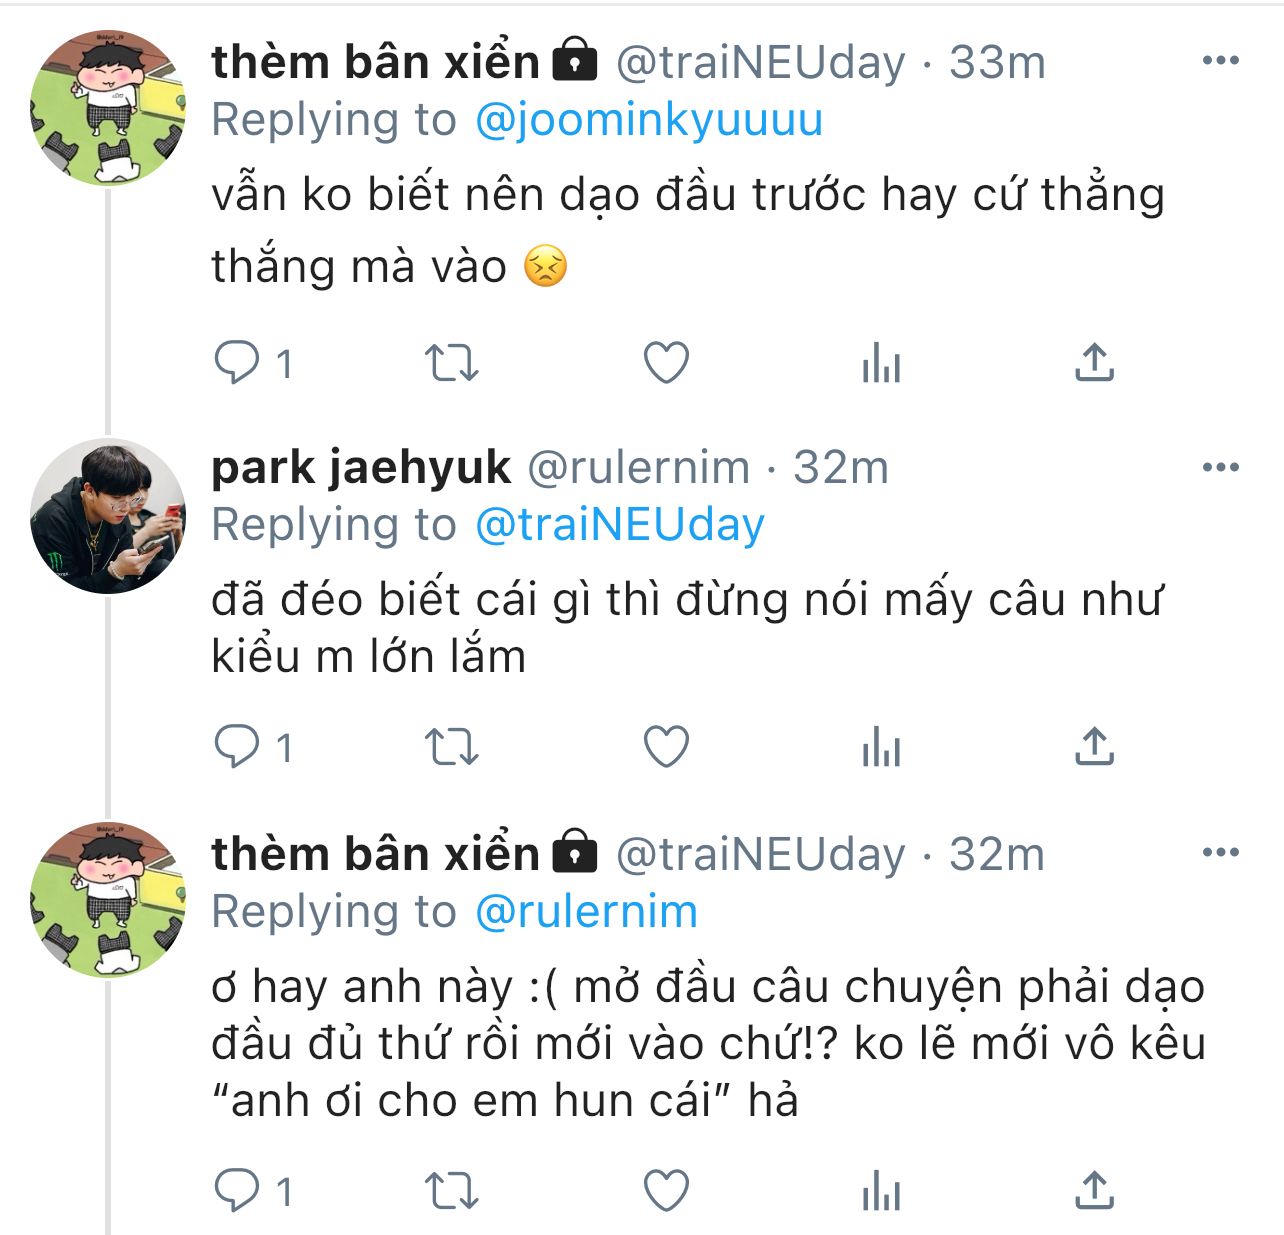Open the @joominkyuuuu mention link
Screen dimensions: 1284x1235
click(x=648, y=120)
